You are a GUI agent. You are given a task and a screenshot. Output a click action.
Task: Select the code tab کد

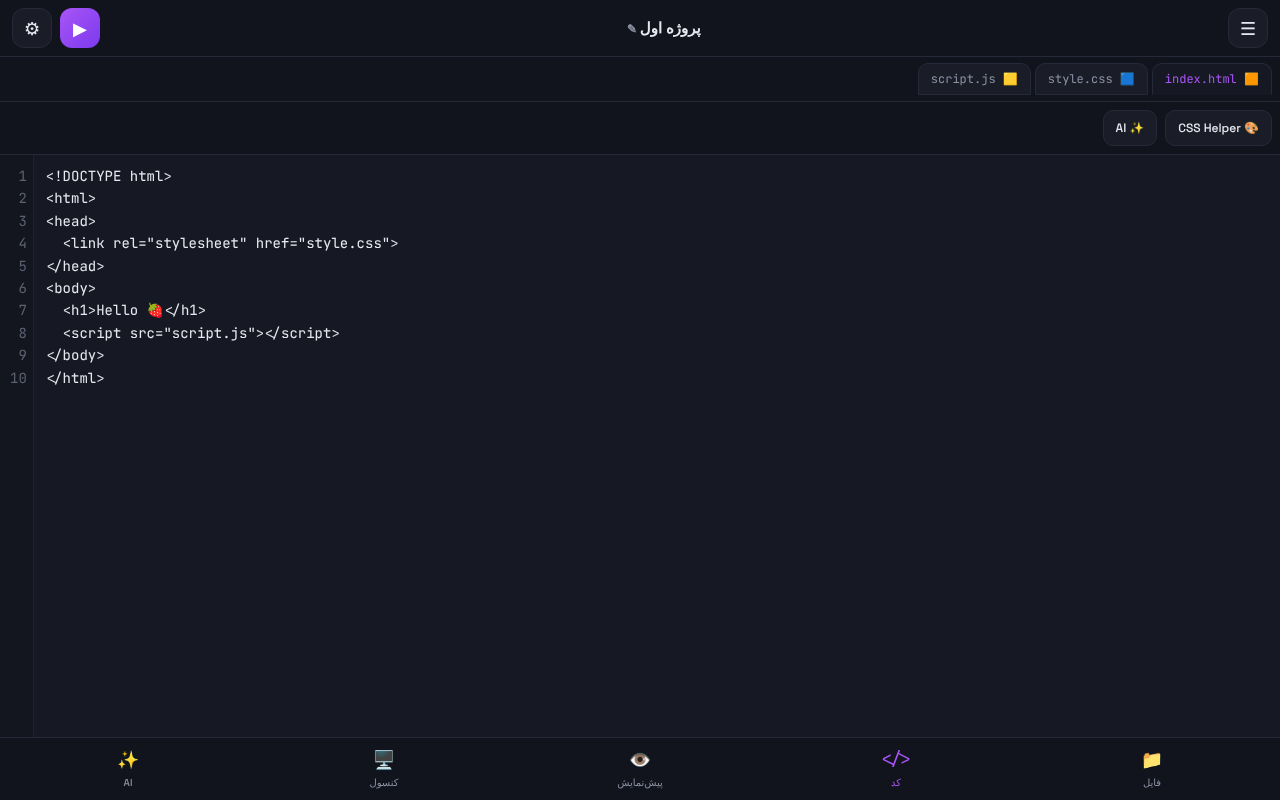click(896, 769)
